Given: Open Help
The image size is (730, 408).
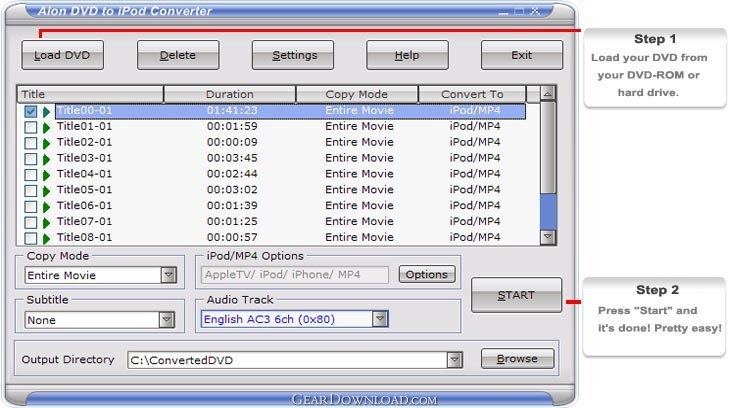Looking at the screenshot, I should [x=407, y=55].
